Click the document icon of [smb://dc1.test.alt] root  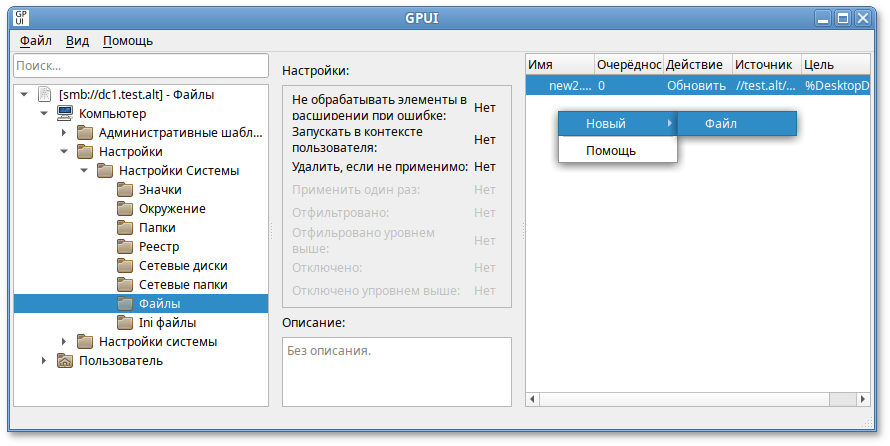click(44, 94)
